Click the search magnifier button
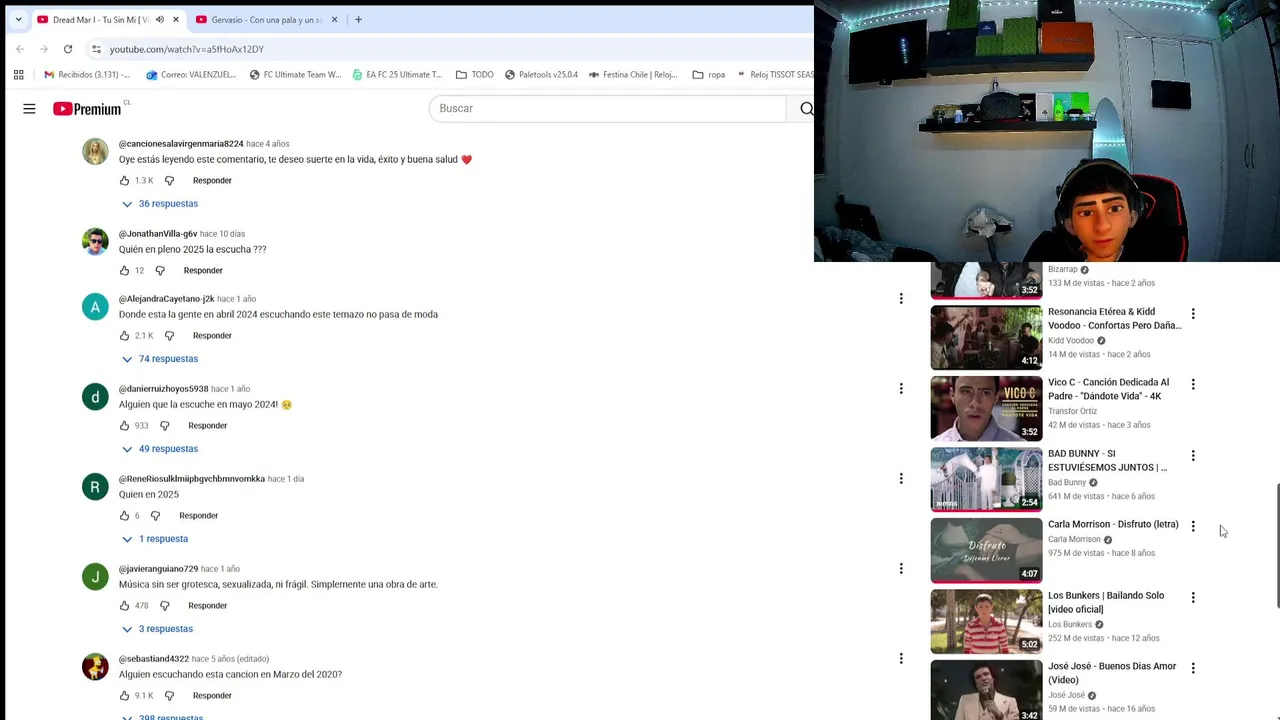 [806, 108]
